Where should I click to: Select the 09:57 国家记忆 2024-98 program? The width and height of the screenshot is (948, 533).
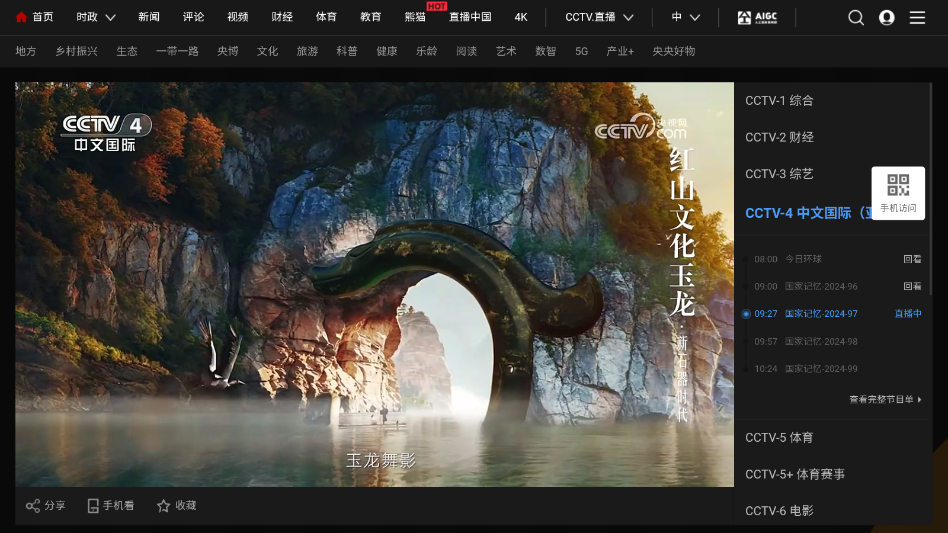820,342
